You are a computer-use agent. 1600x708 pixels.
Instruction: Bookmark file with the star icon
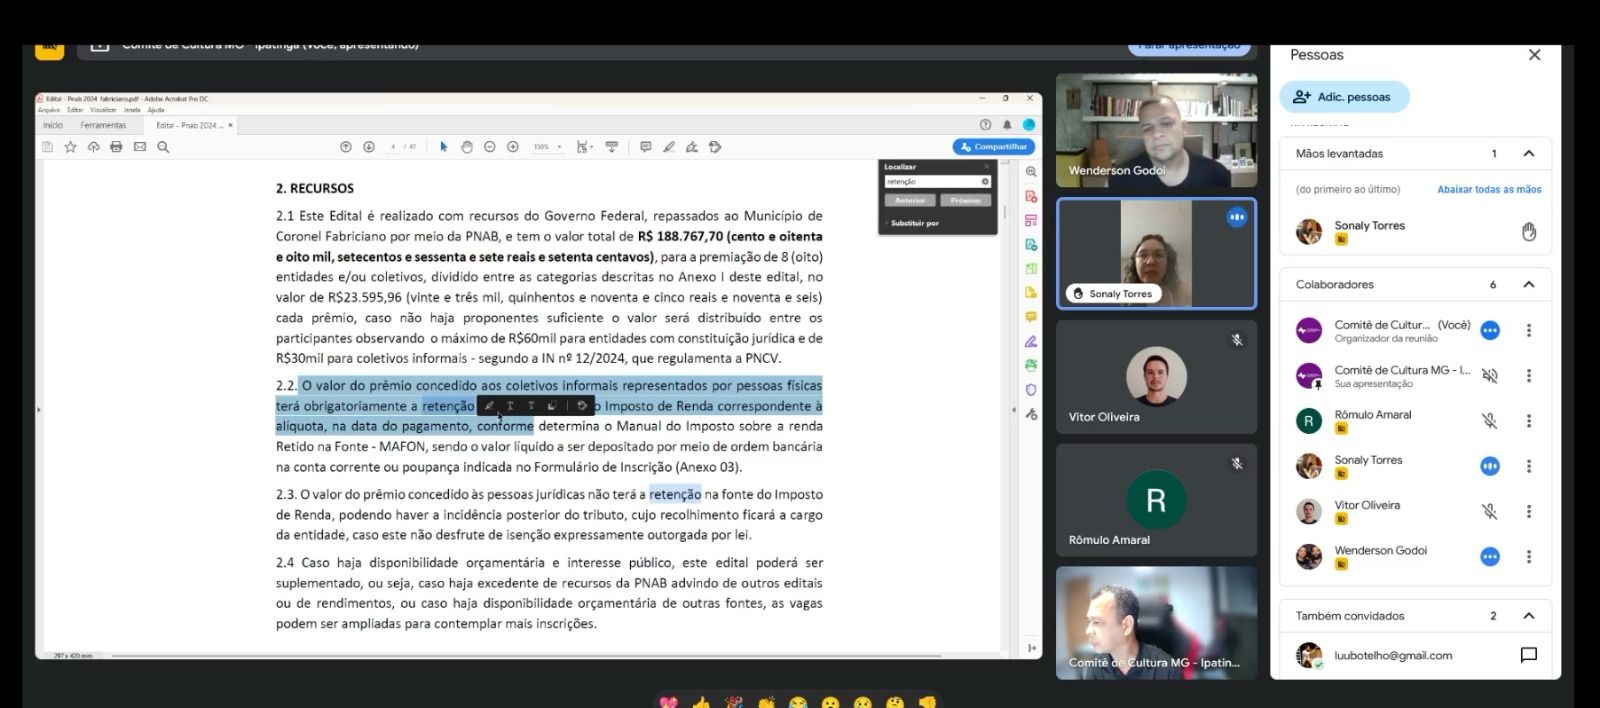point(70,147)
